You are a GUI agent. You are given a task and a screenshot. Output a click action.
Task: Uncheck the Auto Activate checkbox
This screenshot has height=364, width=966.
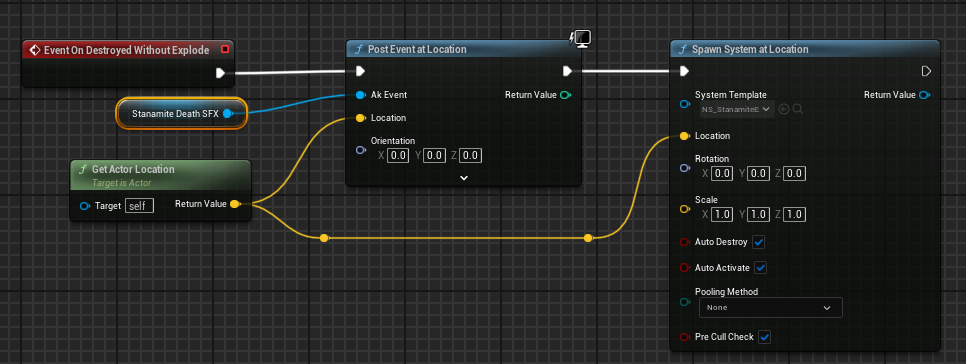pos(760,268)
